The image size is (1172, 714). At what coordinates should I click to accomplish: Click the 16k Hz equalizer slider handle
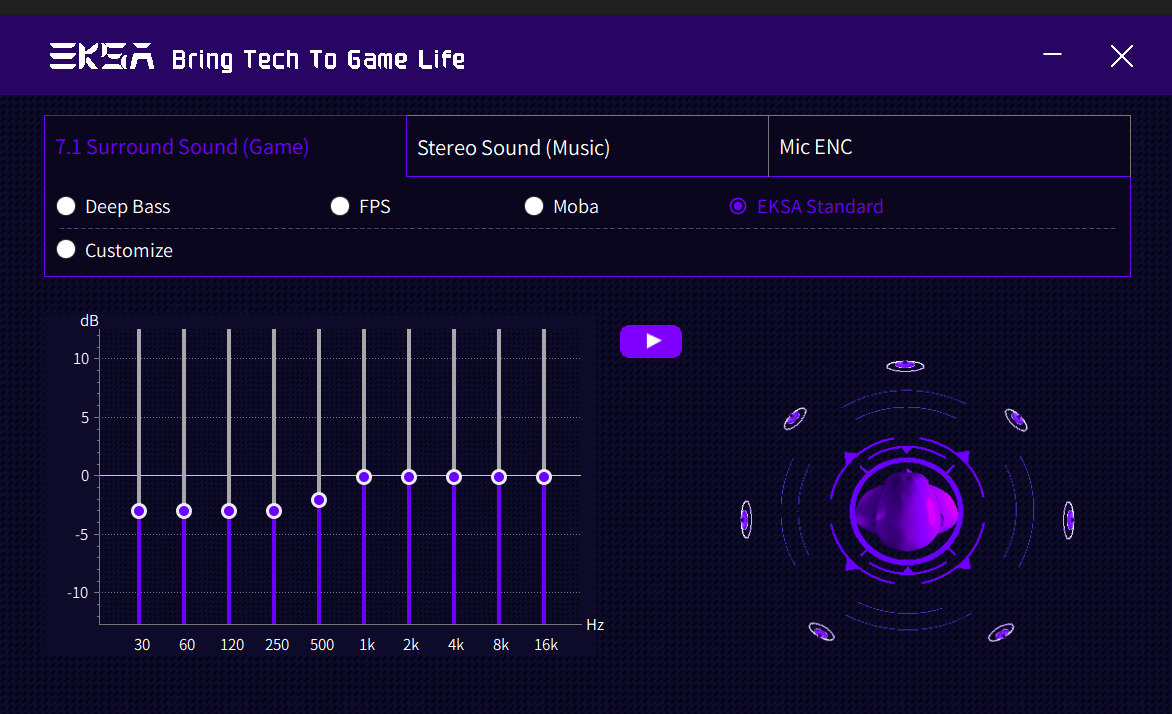pos(544,477)
